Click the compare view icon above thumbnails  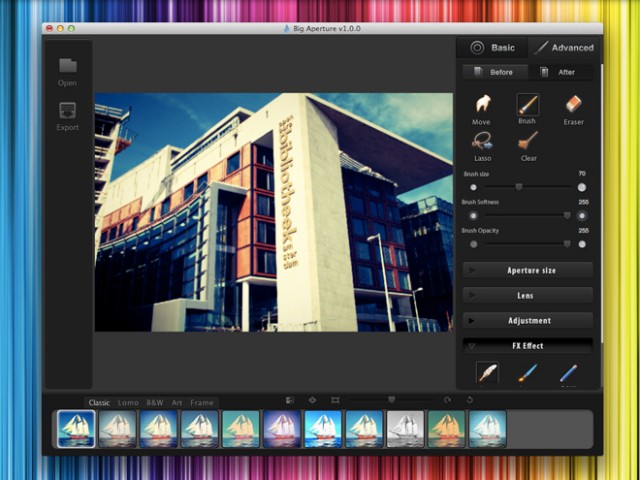click(290, 400)
